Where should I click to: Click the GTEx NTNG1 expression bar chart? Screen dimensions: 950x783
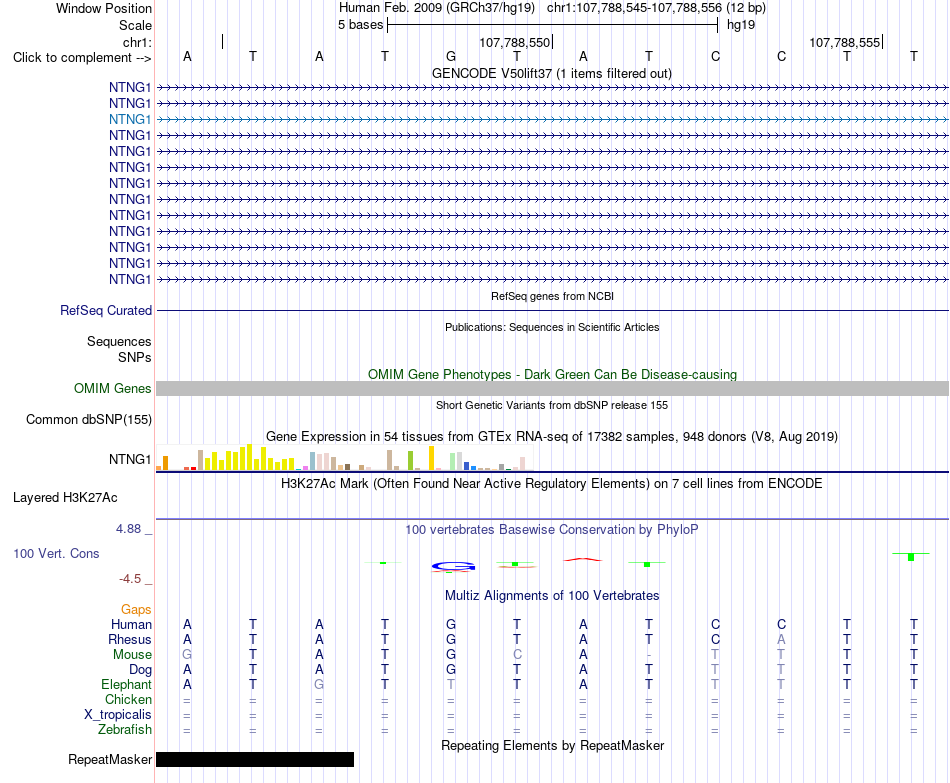[x=343, y=458]
